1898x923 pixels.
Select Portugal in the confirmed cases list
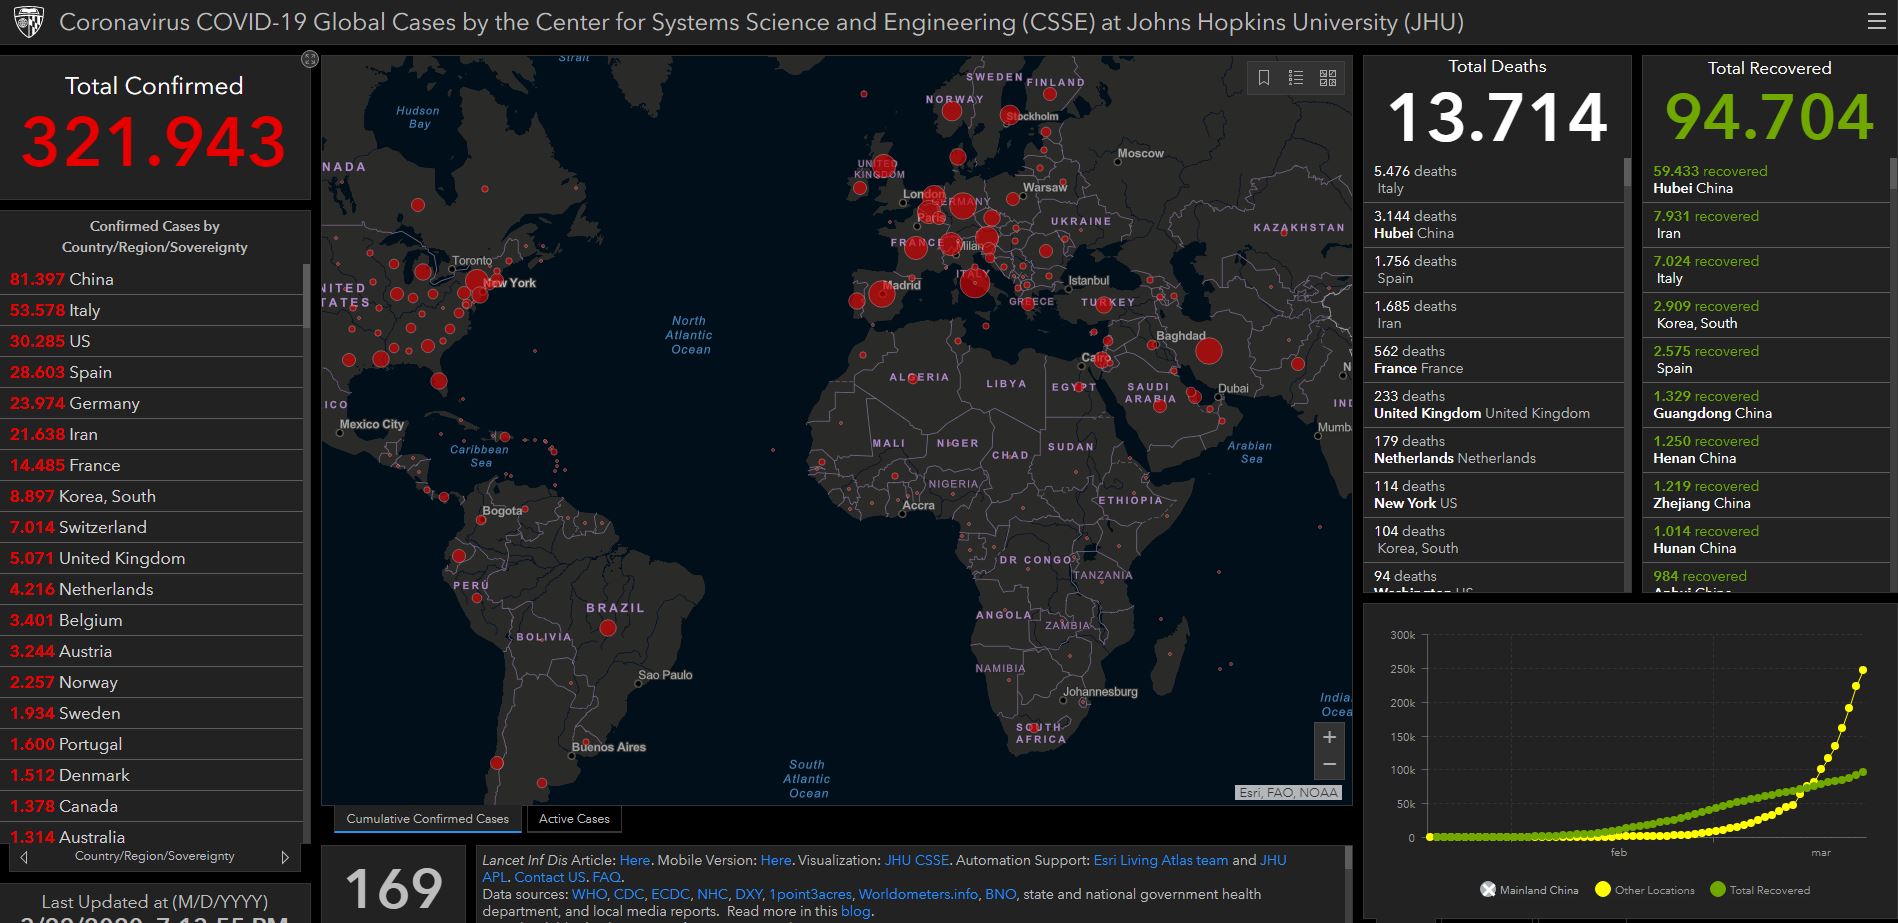point(151,744)
